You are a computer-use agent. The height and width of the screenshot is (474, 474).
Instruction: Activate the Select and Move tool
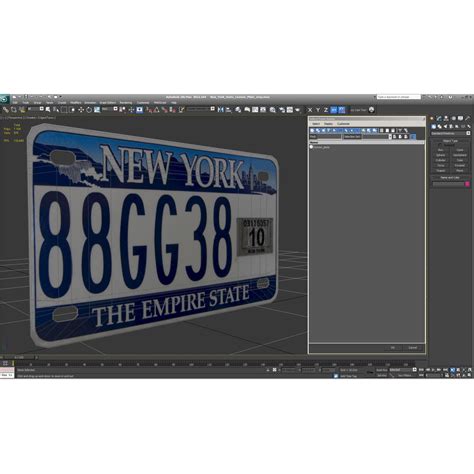(x=81, y=109)
